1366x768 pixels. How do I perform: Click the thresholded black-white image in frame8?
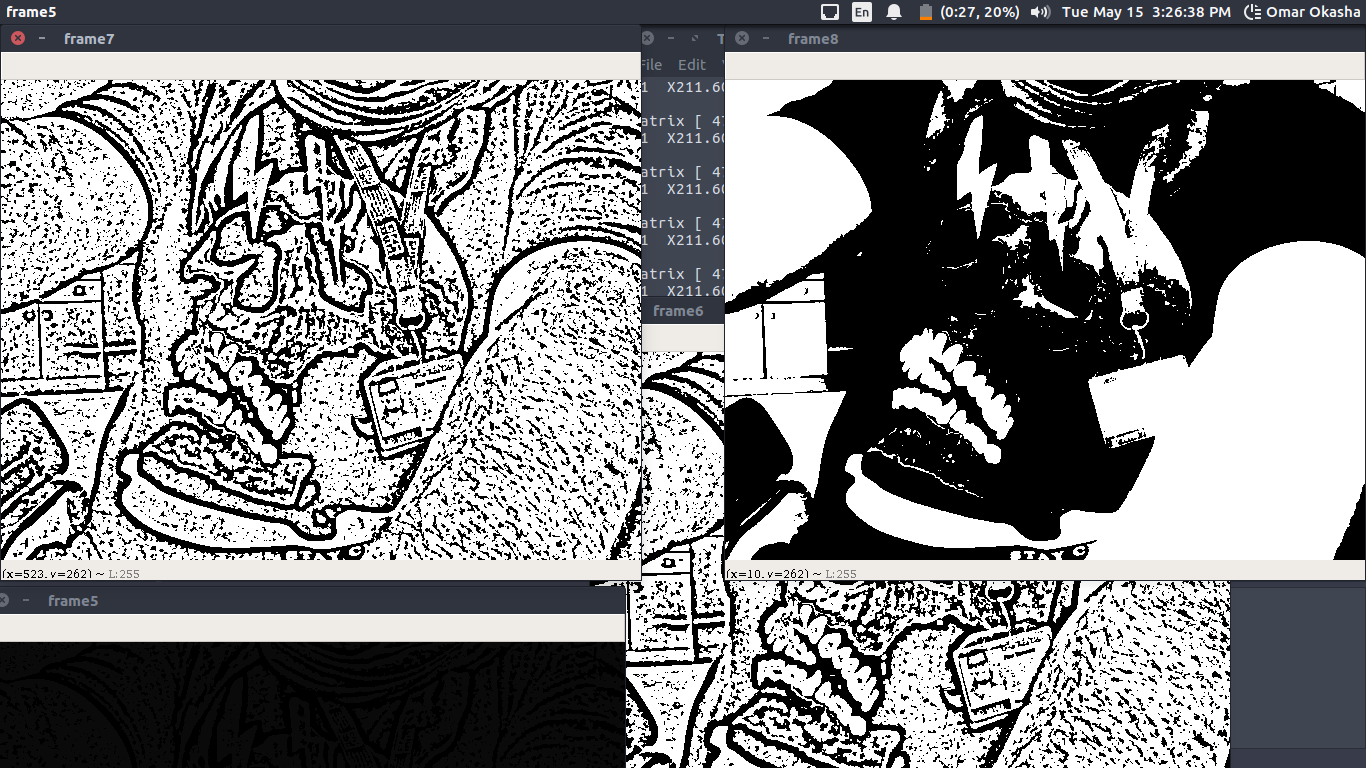point(1045,320)
